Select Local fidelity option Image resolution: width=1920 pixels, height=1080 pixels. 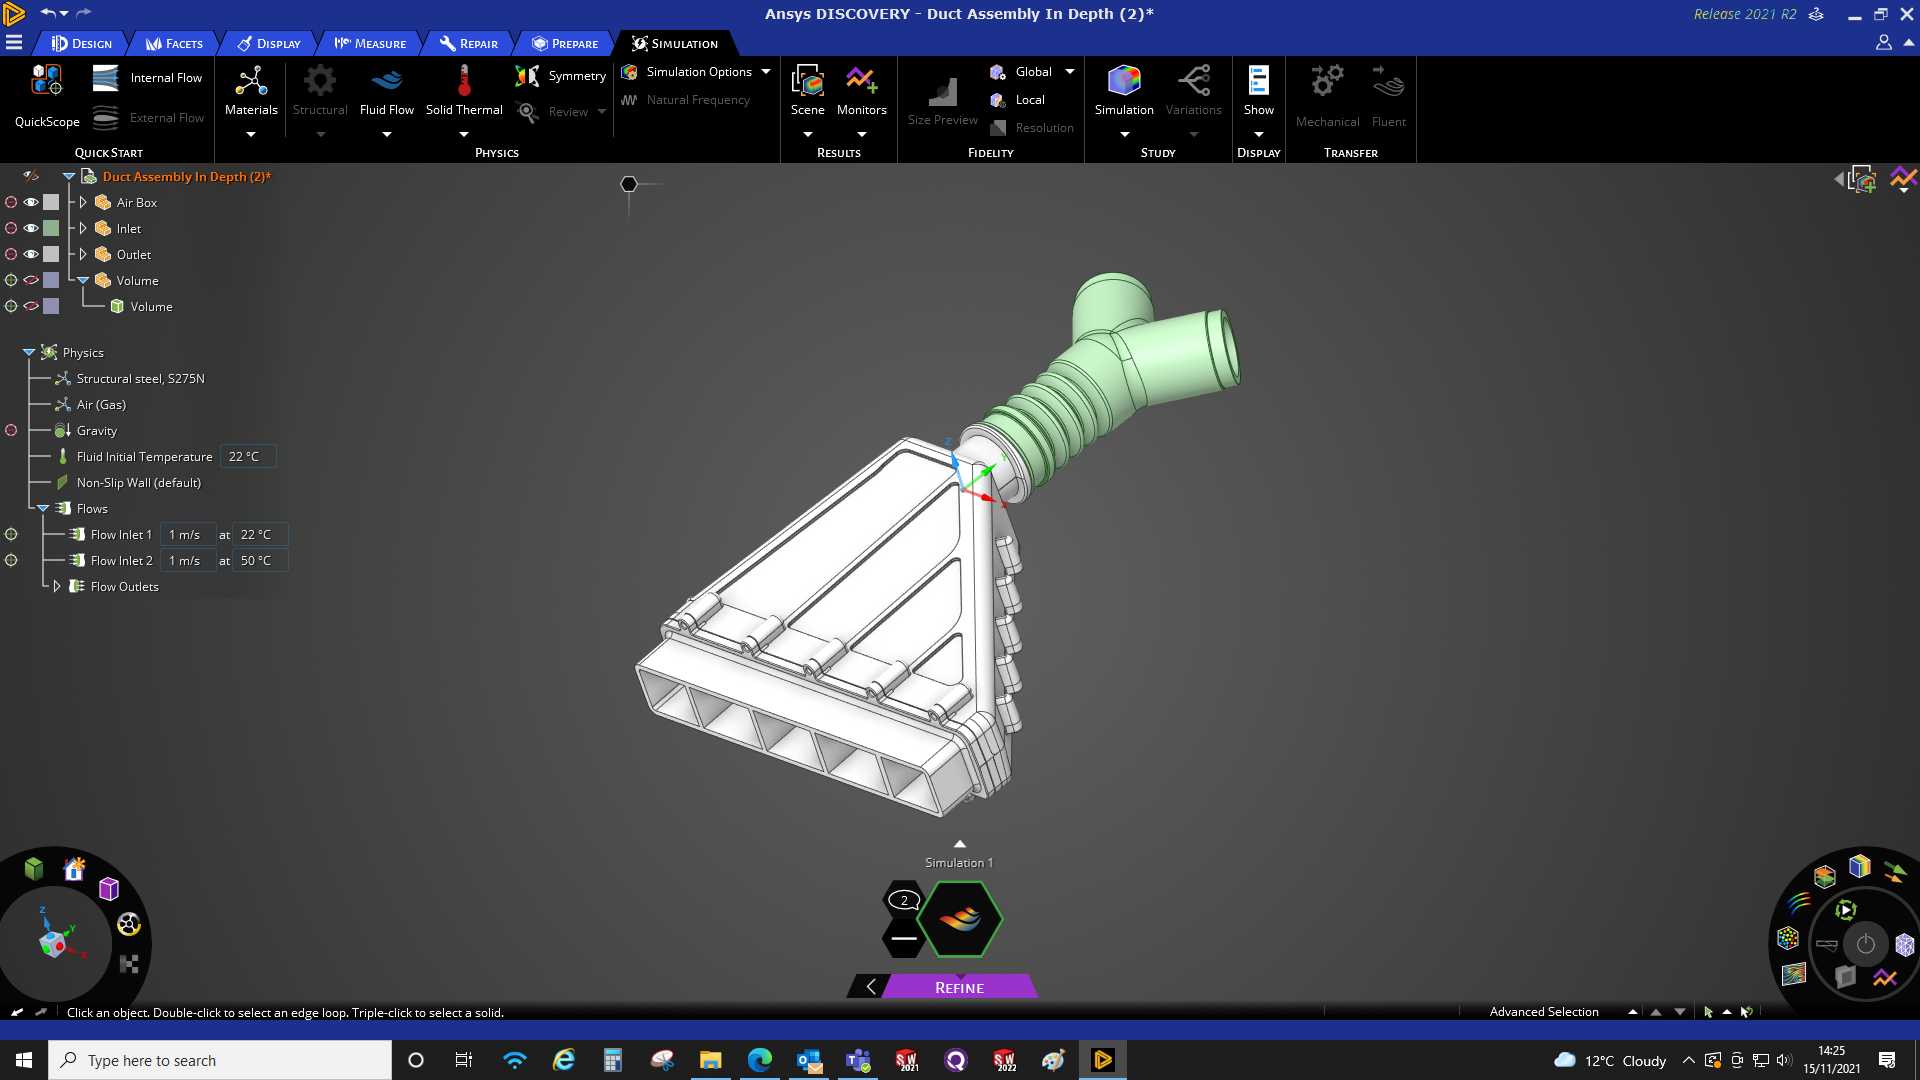1018,100
